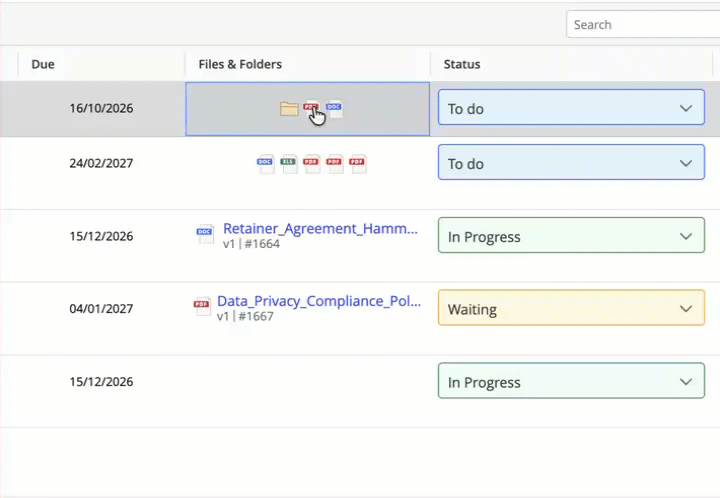Open the first PDF icon in the 24/02/2027 row
This screenshot has width=720, height=498.
click(x=311, y=164)
